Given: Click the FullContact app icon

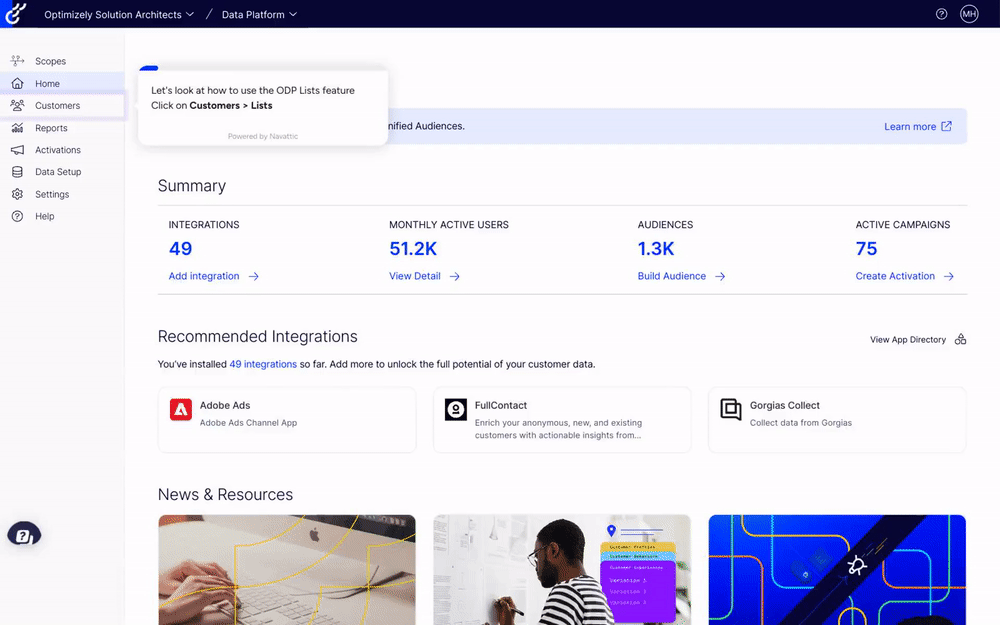Looking at the screenshot, I should pyautogui.click(x=456, y=410).
